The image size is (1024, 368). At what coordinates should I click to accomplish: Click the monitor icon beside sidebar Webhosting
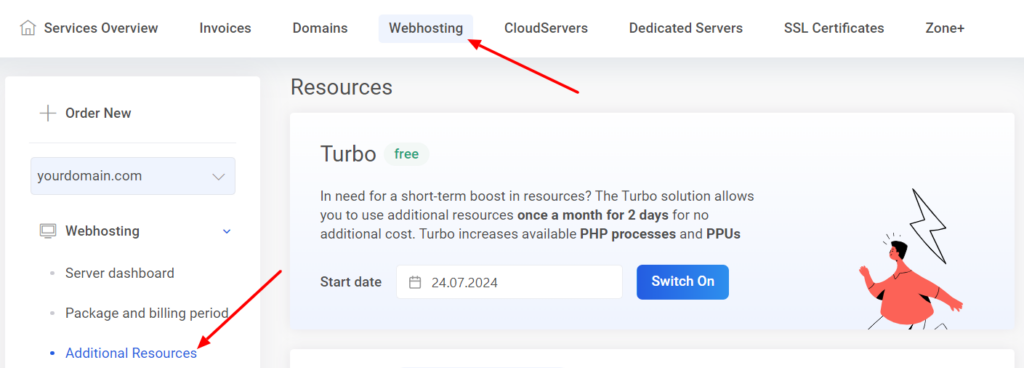pos(48,231)
